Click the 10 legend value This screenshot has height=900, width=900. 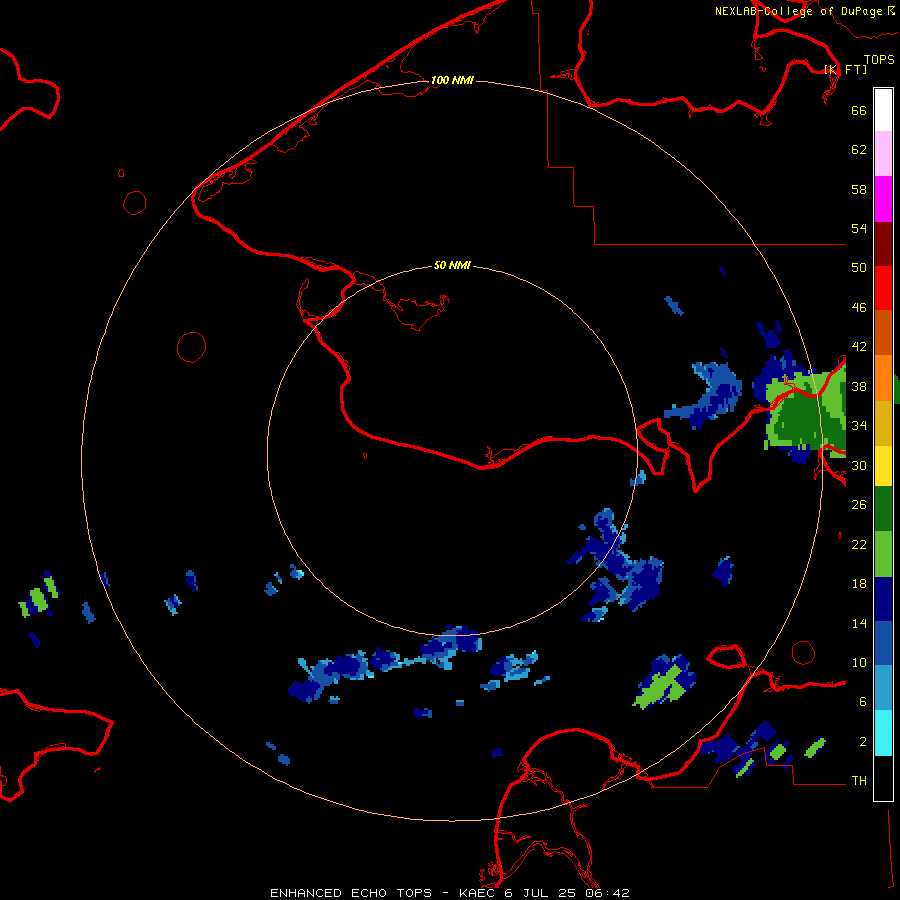(859, 662)
